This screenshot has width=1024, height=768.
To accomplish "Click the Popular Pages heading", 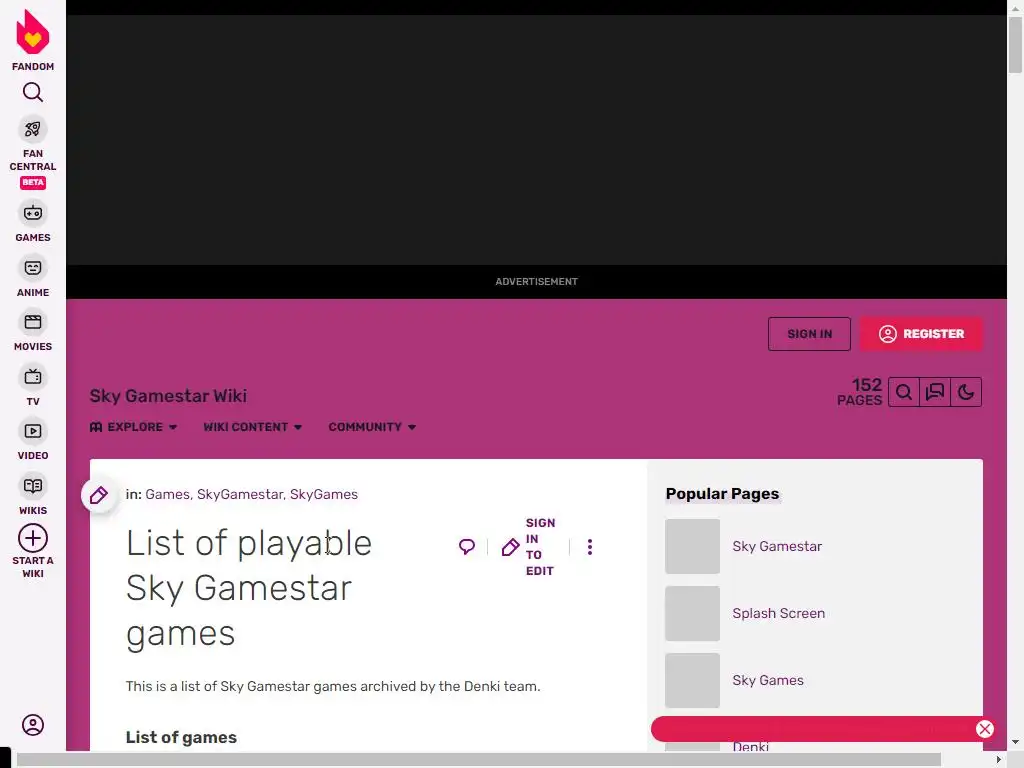I will 722,494.
